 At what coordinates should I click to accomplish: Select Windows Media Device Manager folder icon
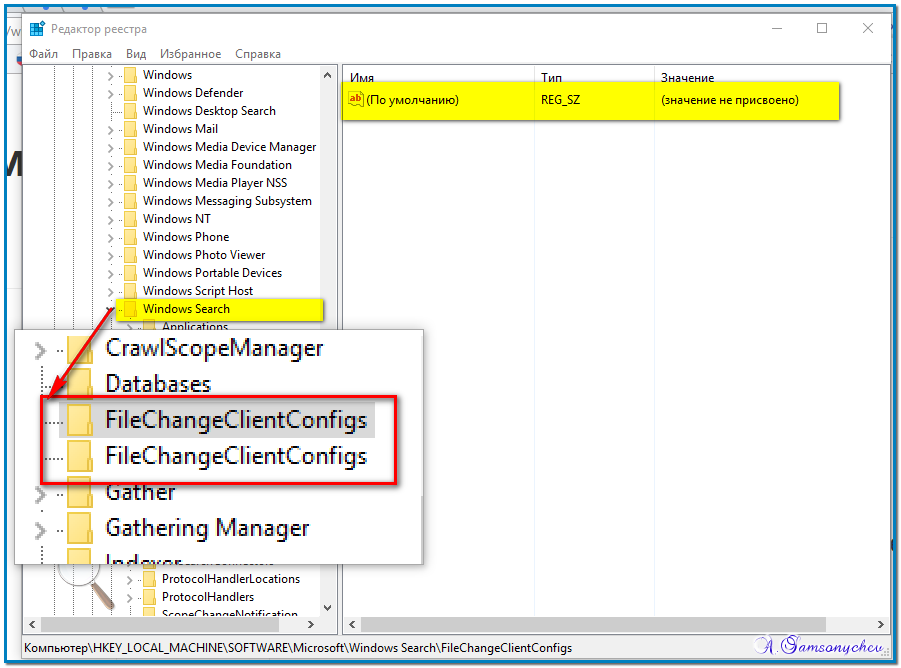[x=131, y=146]
